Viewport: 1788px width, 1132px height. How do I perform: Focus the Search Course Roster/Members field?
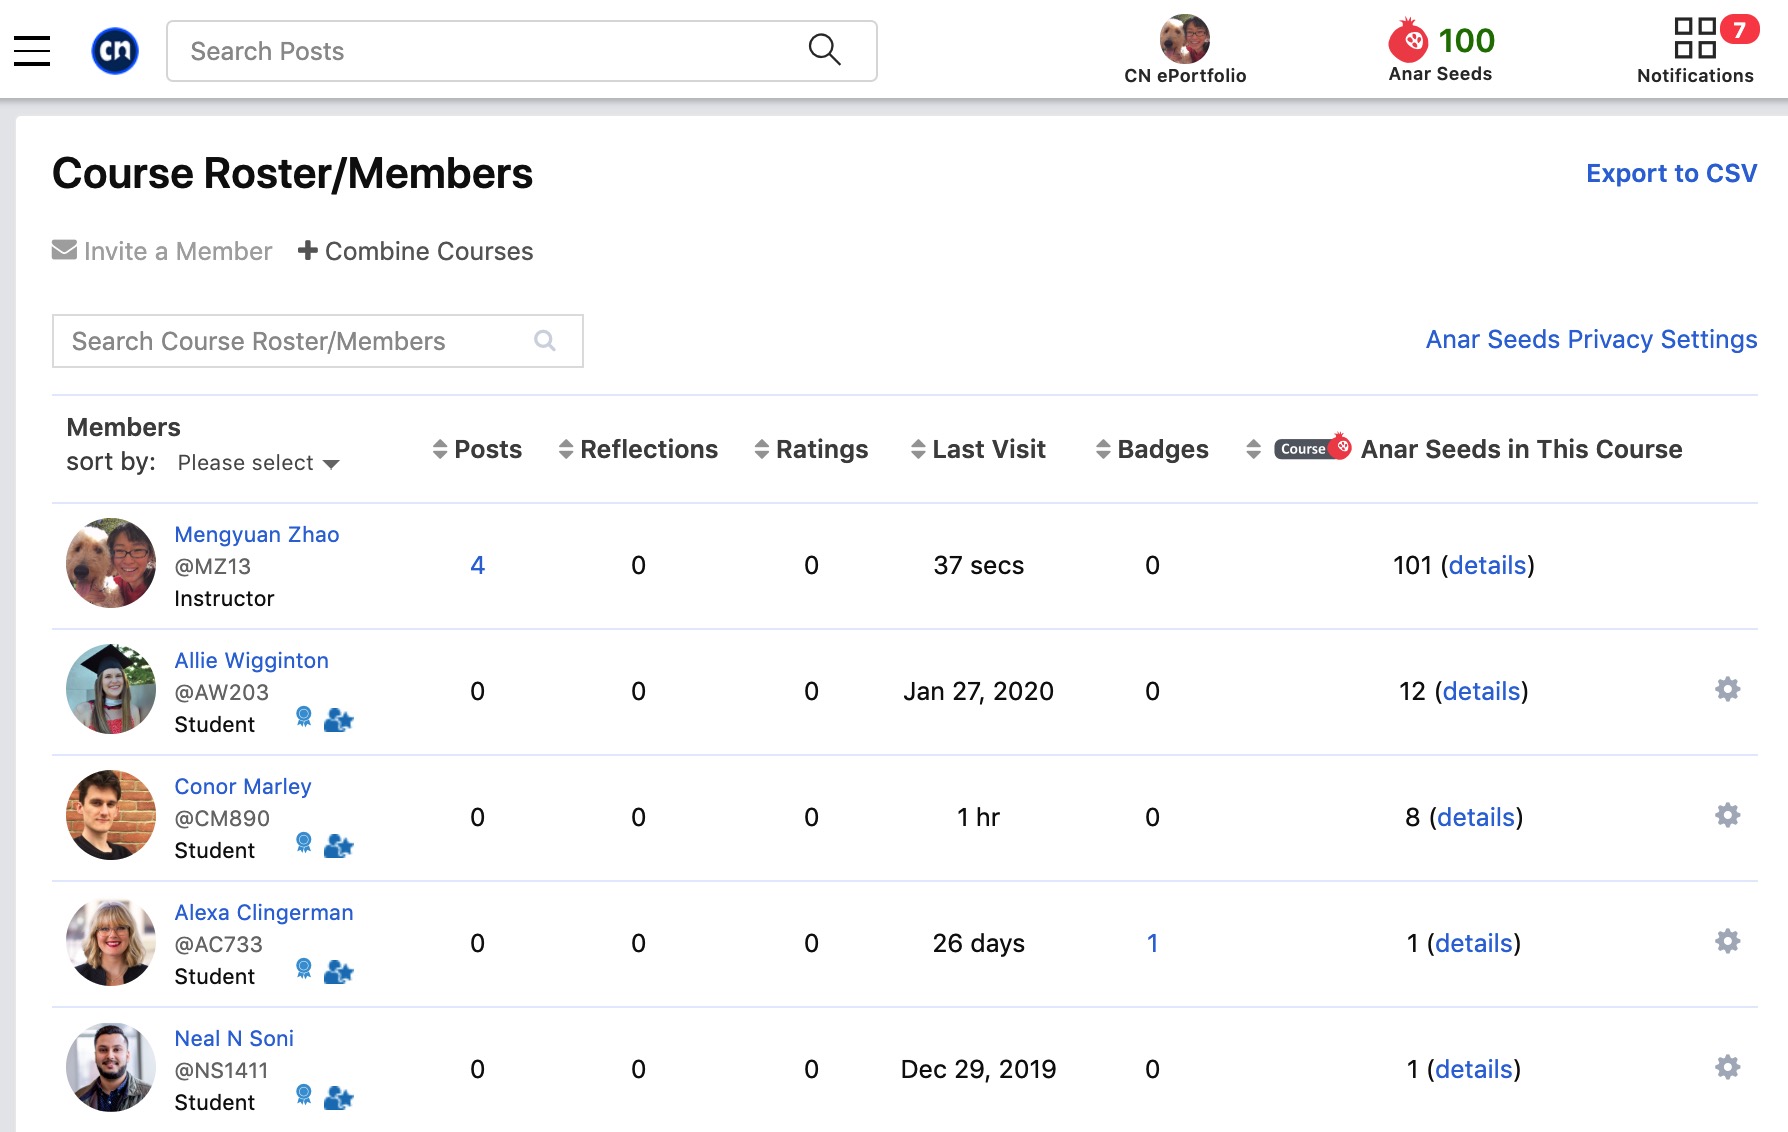(318, 341)
